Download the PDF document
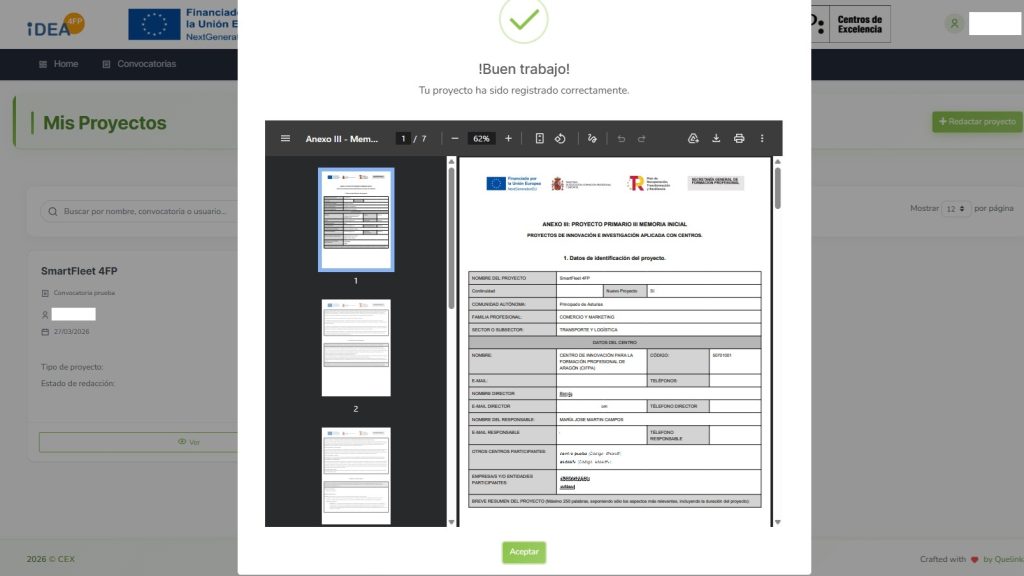Viewport: 1024px width, 576px height. [716, 138]
